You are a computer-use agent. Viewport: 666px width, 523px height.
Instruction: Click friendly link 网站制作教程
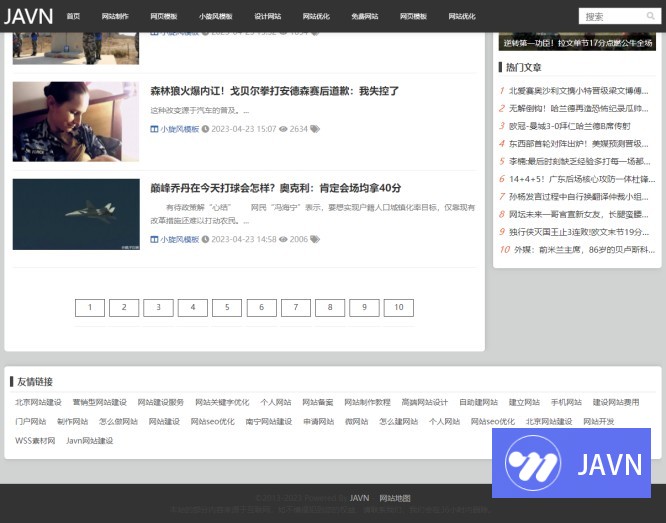tap(367, 402)
